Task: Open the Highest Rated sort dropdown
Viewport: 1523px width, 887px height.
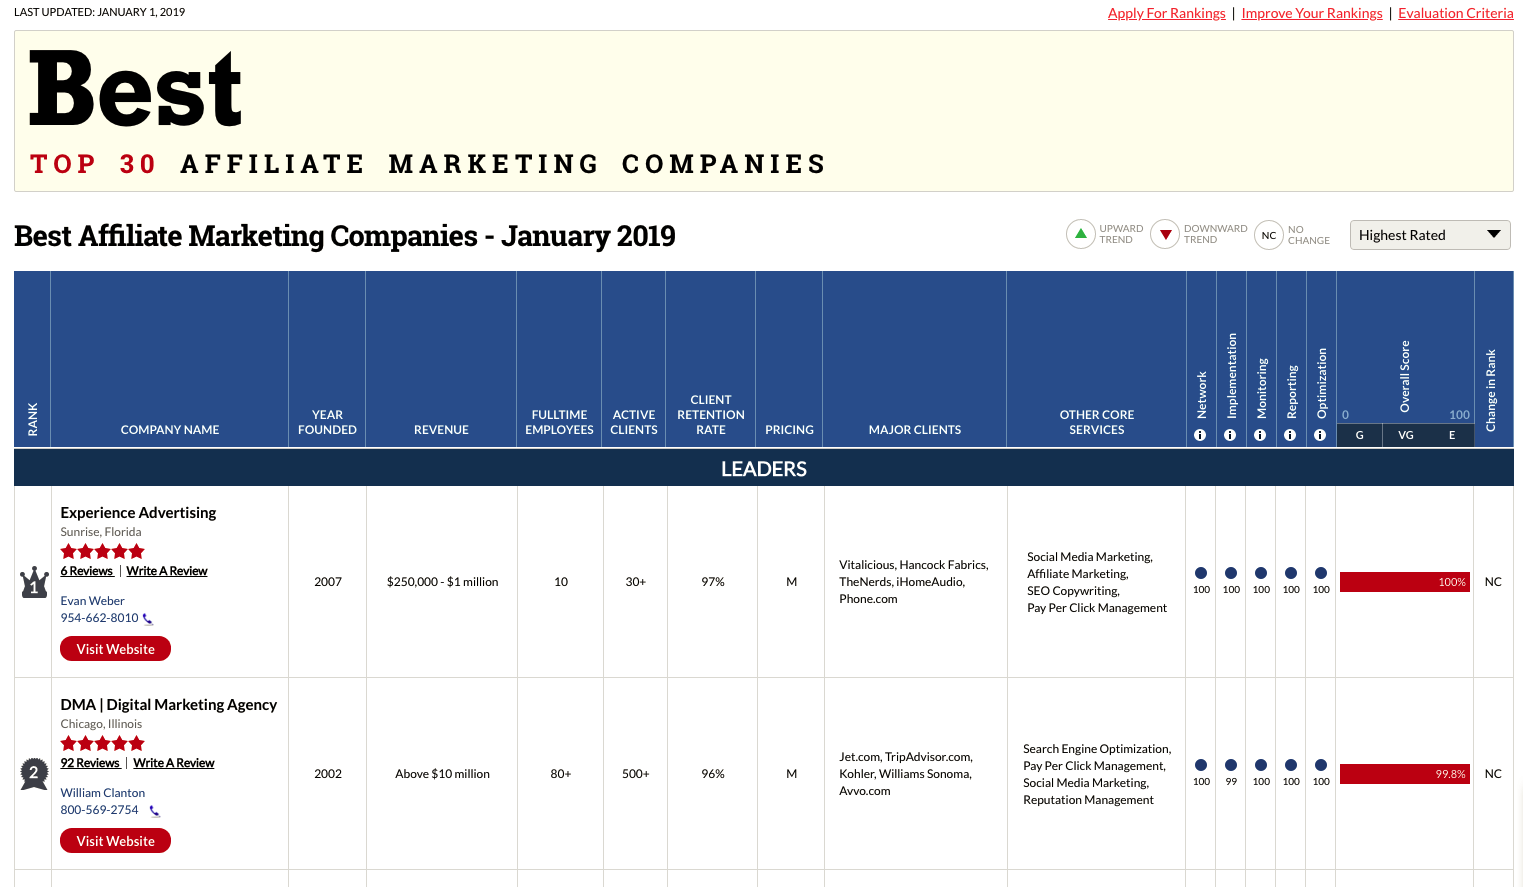Action: point(1429,235)
